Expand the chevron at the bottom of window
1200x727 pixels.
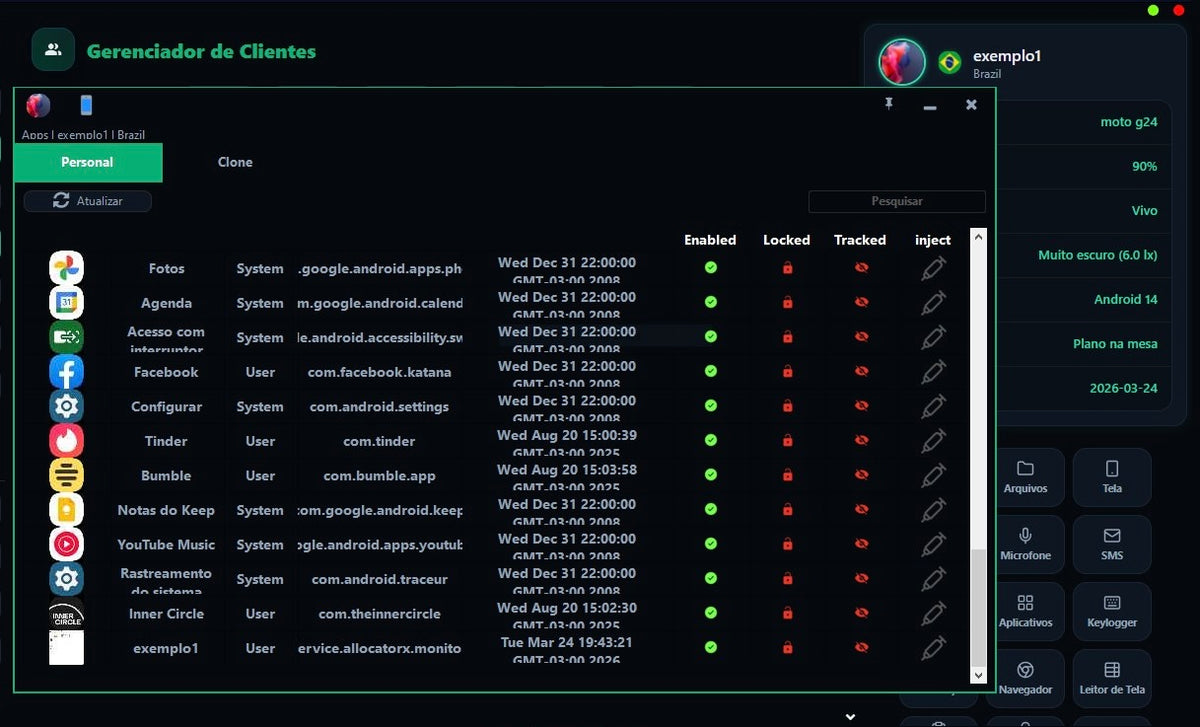tap(850, 716)
